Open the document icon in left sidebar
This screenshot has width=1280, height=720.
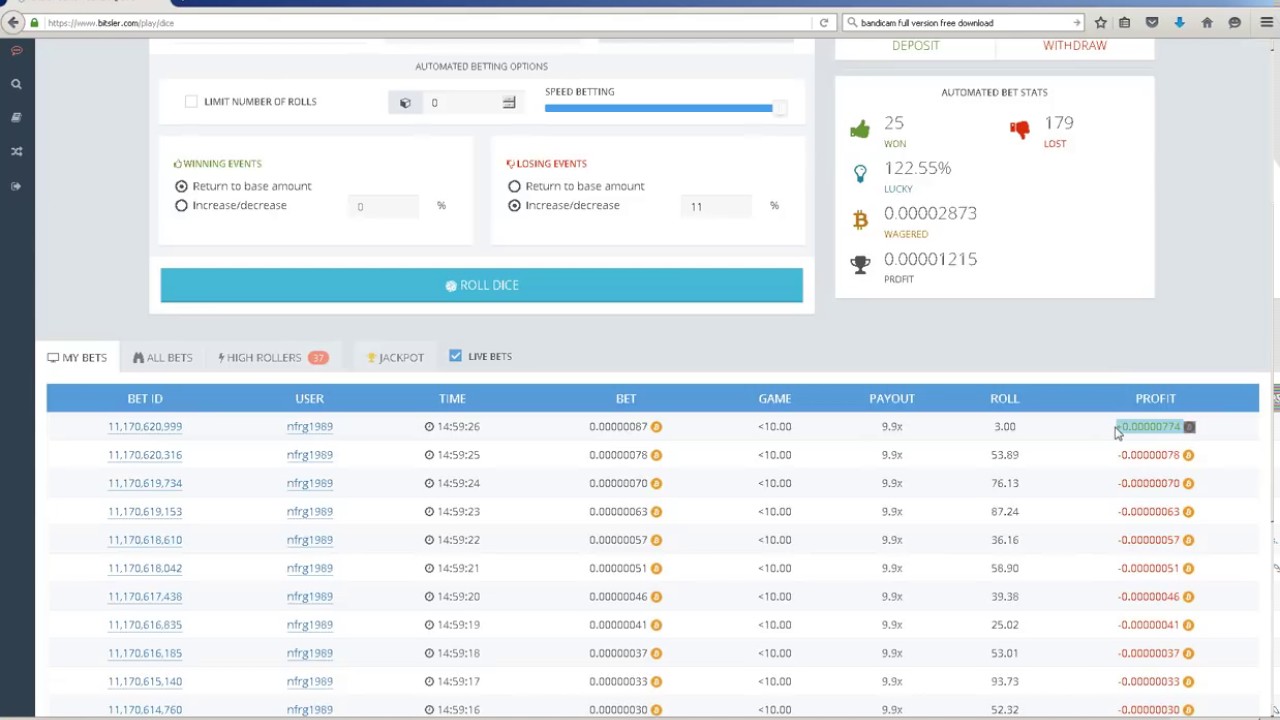16,118
